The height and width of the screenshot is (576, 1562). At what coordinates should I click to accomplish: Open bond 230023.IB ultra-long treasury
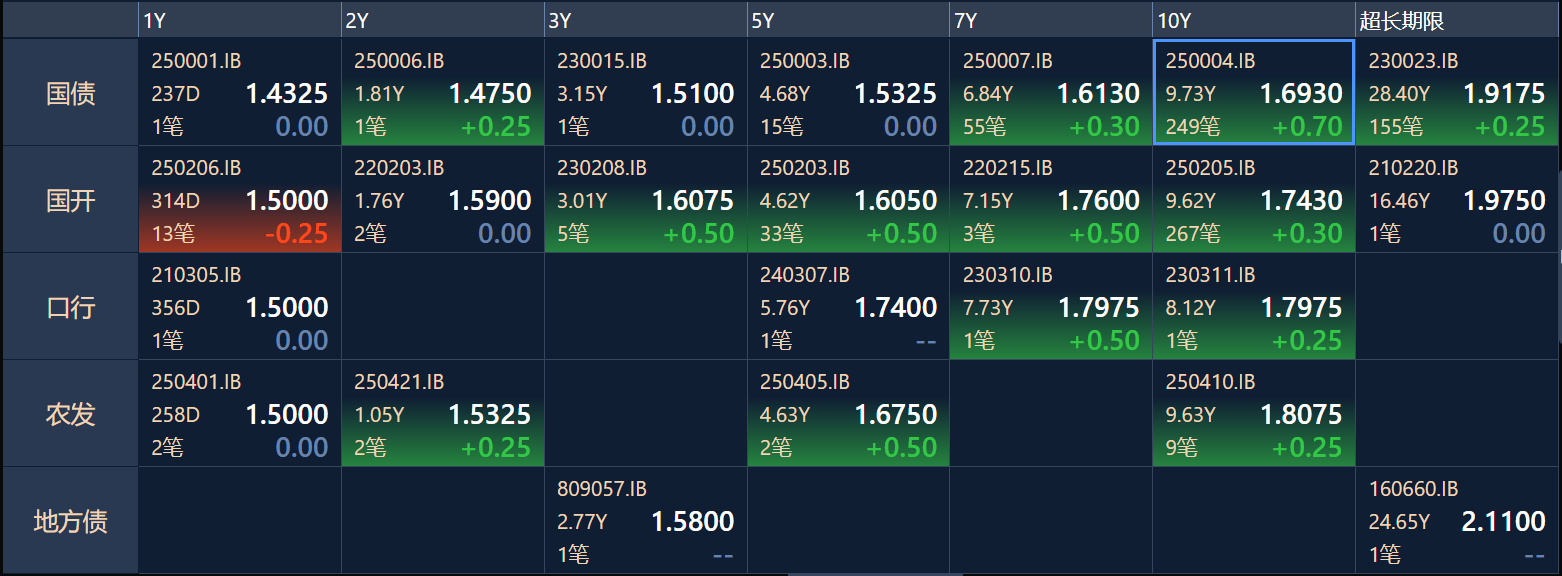[1457, 93]
